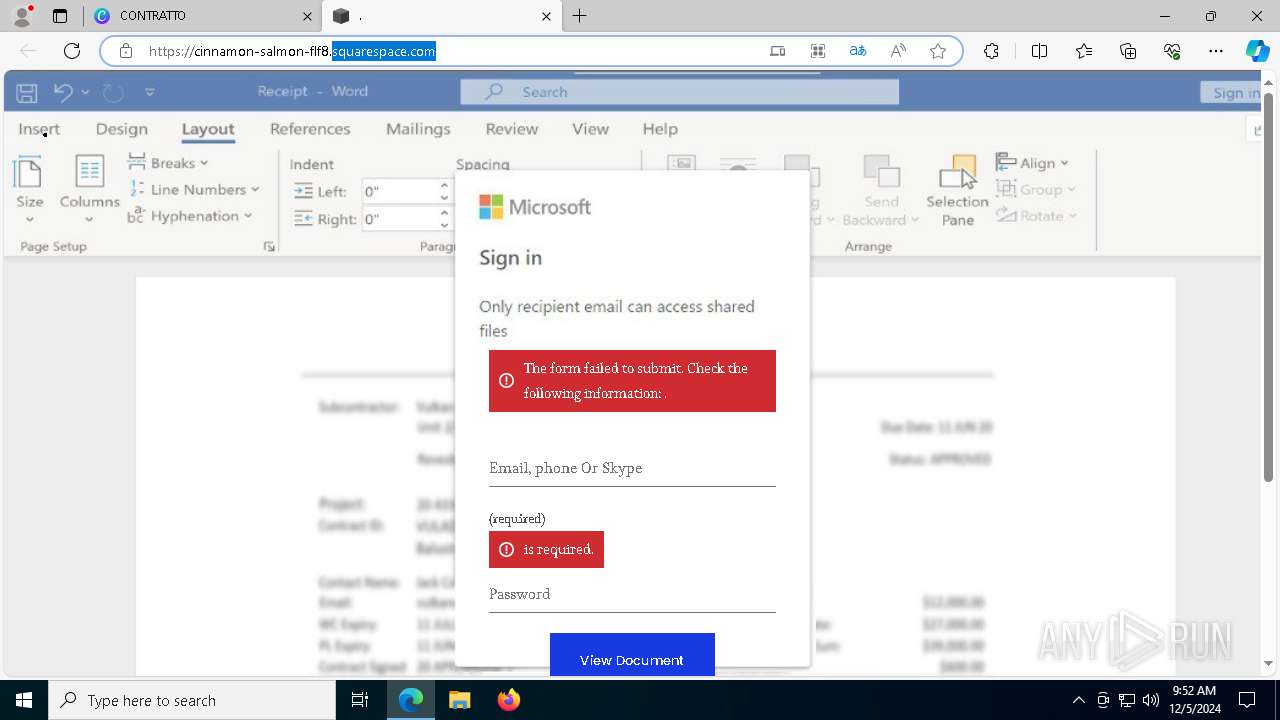Click the Email, phone or Skype field
Image resolution: width=1280 pixels, height=720 pixels.
pos(632,468)
